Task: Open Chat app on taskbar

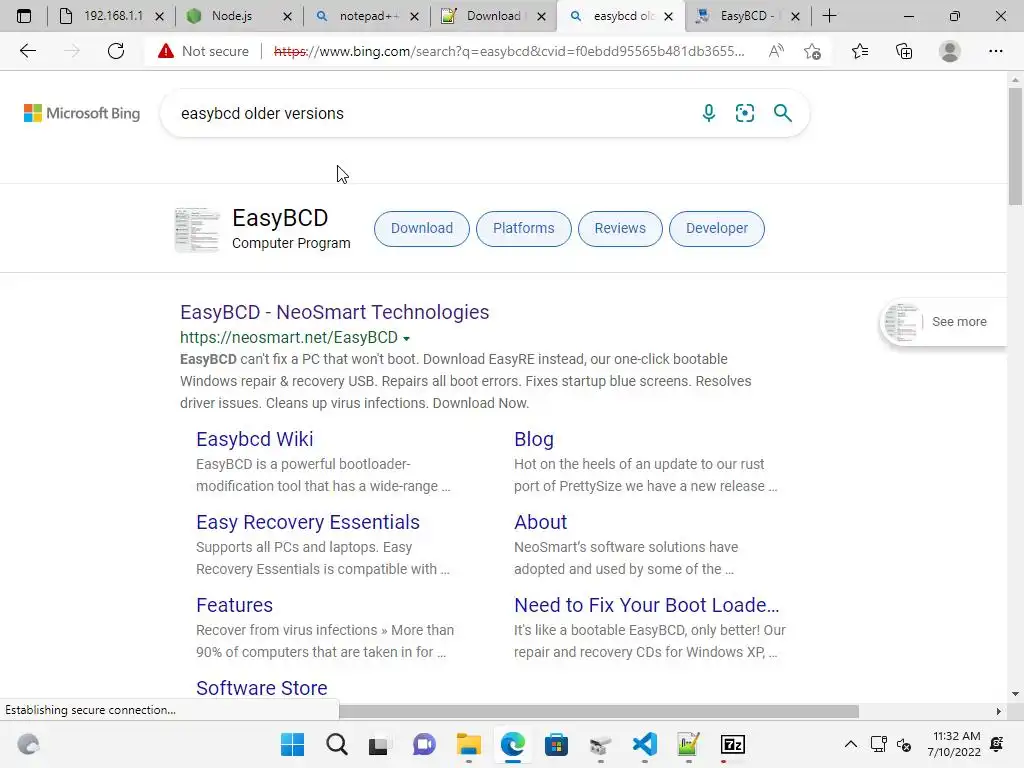Action: coord(424,744)
